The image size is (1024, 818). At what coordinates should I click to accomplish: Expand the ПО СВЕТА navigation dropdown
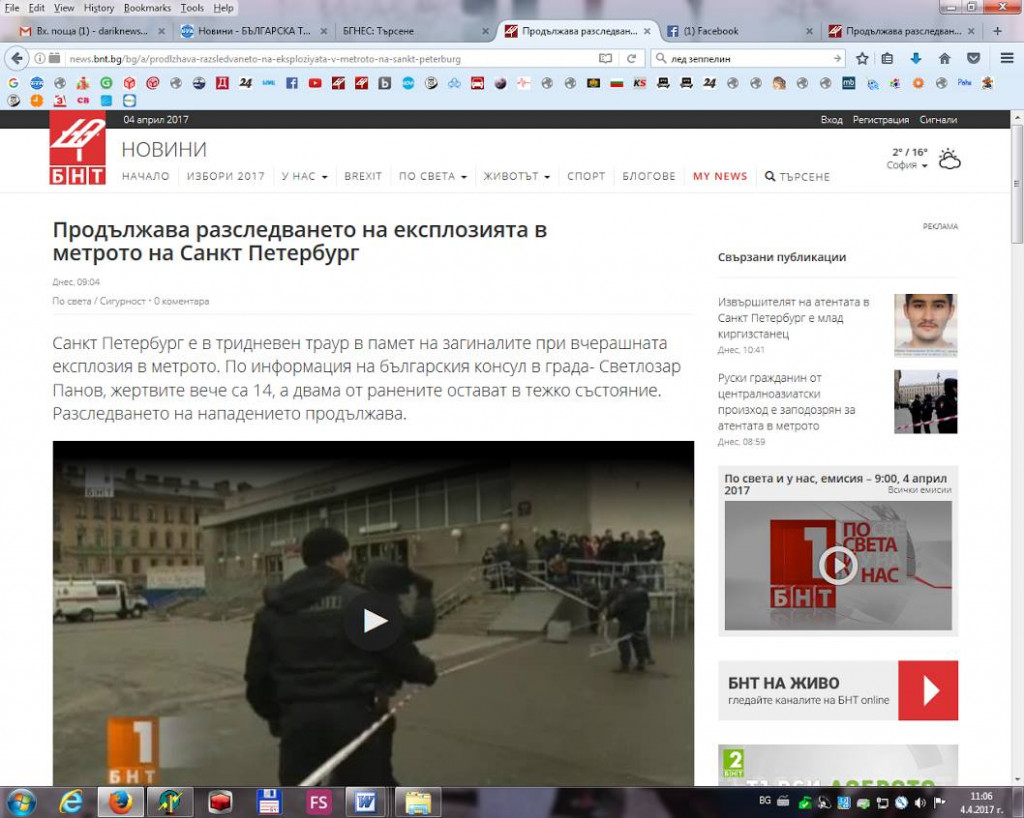(433, 176)
